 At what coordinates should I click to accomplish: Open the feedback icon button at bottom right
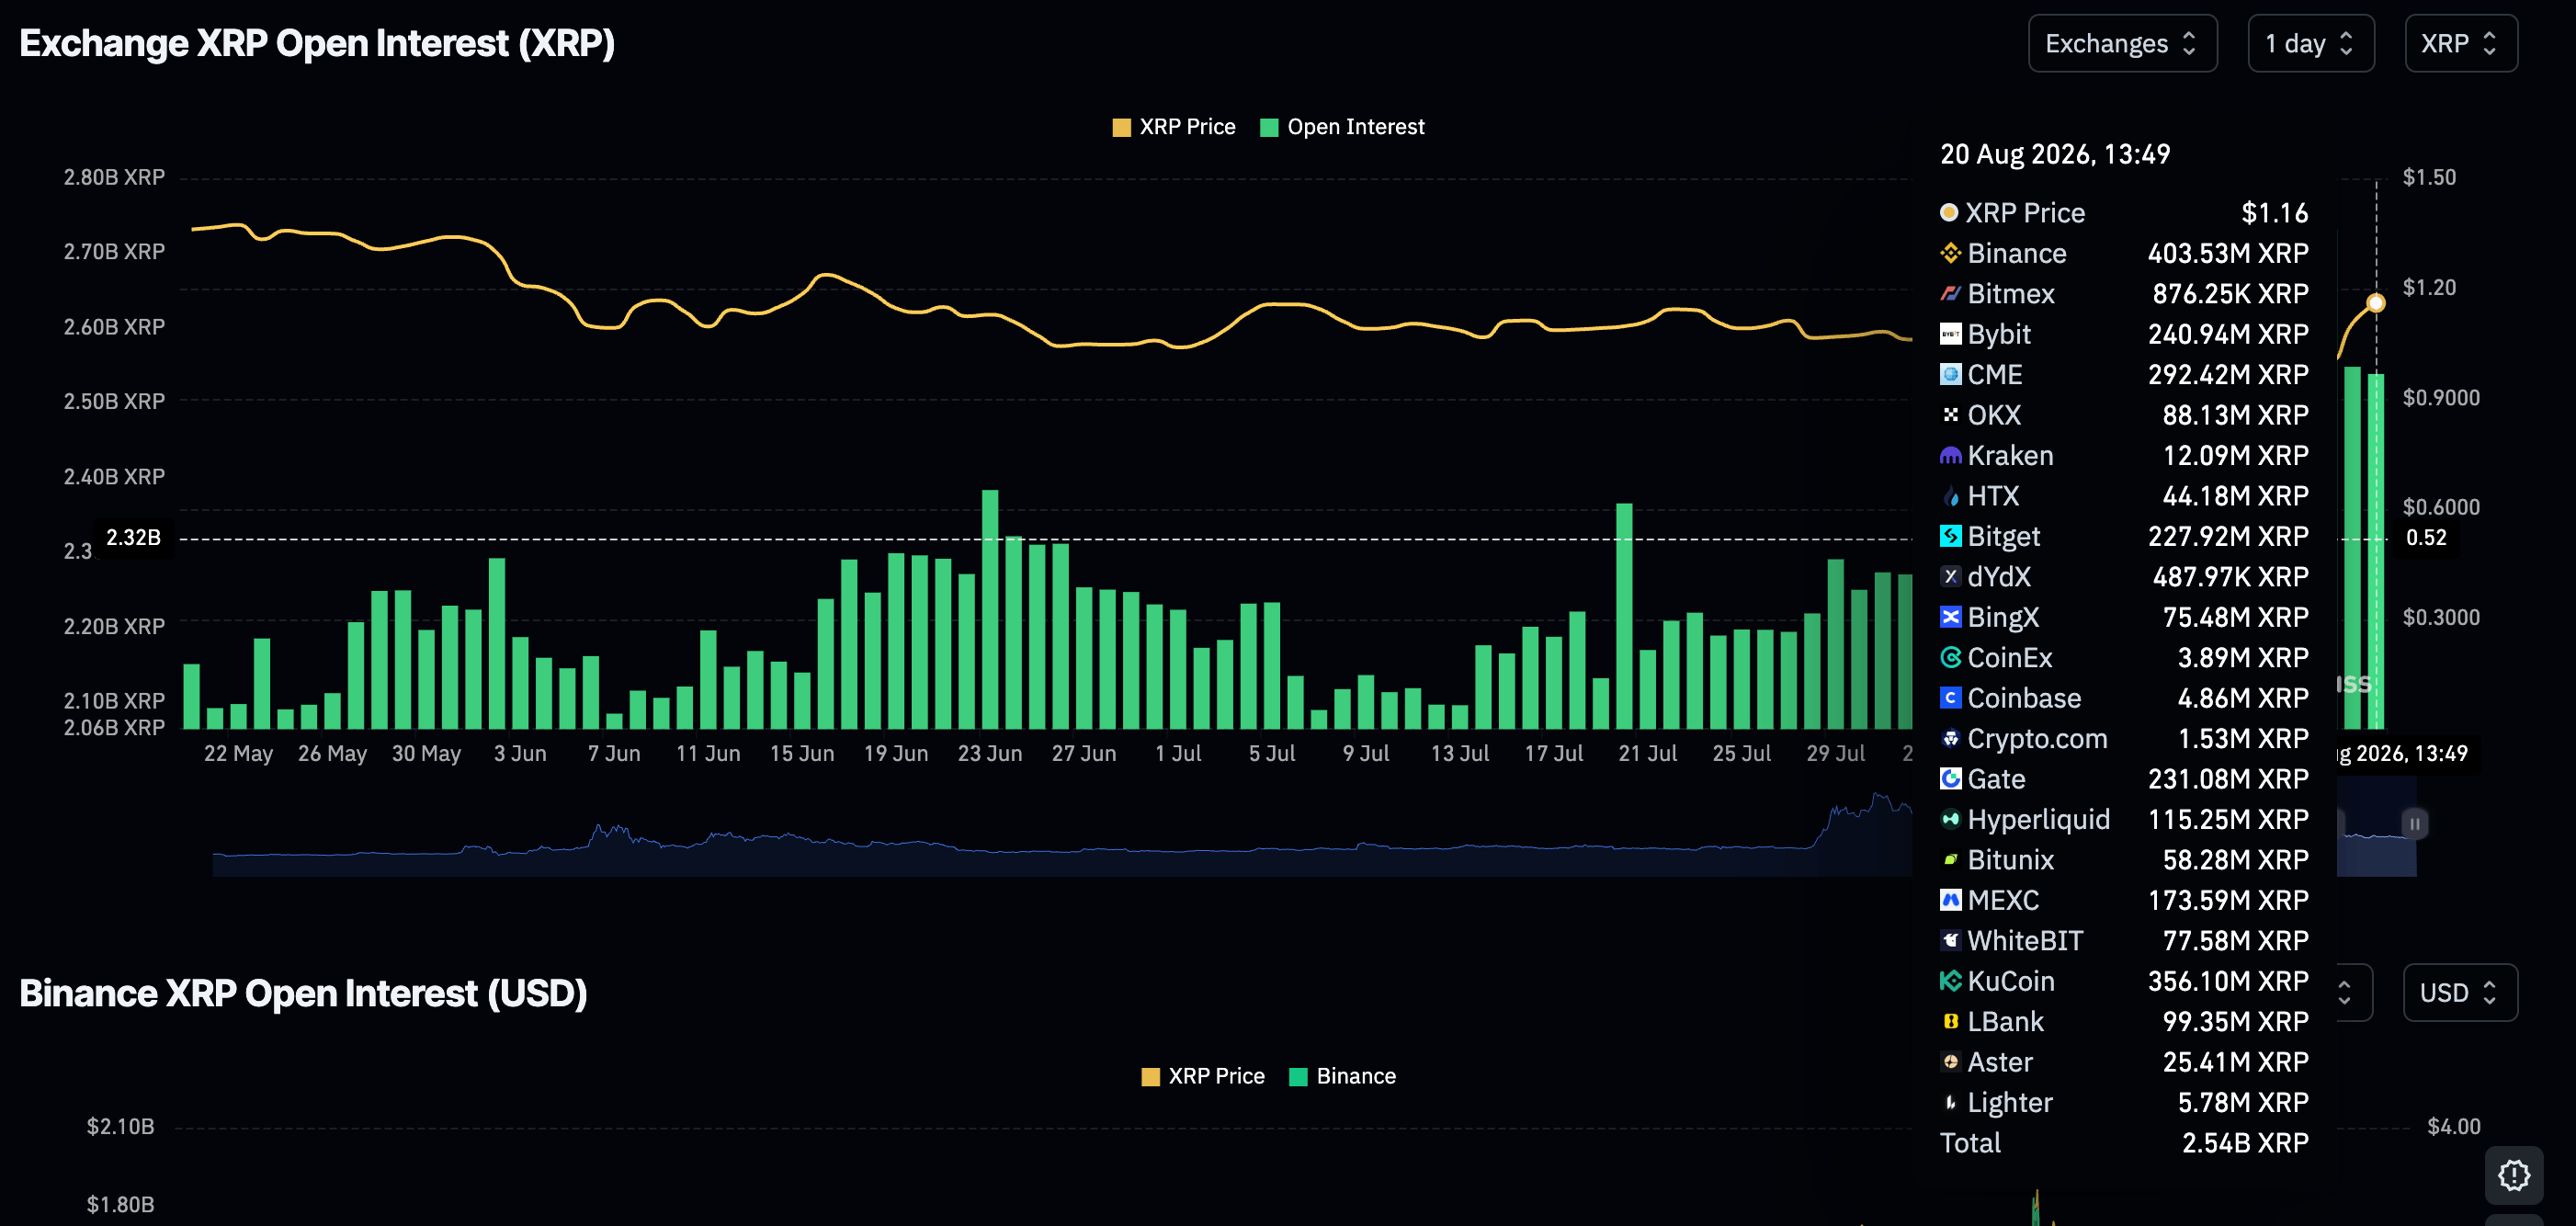tap(2514, 1175)
